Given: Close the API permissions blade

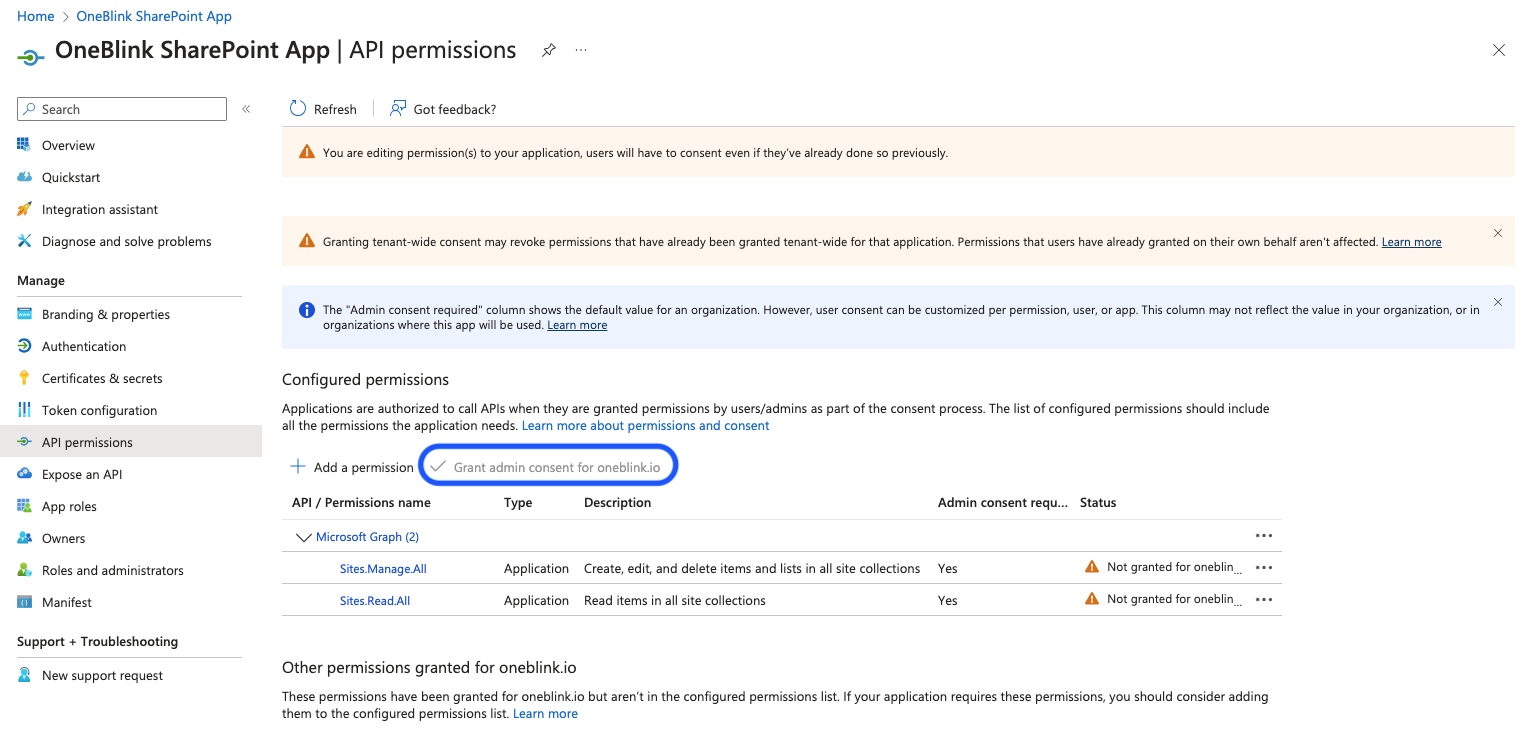Looking at the screenshot, I should pos(1498,50).
